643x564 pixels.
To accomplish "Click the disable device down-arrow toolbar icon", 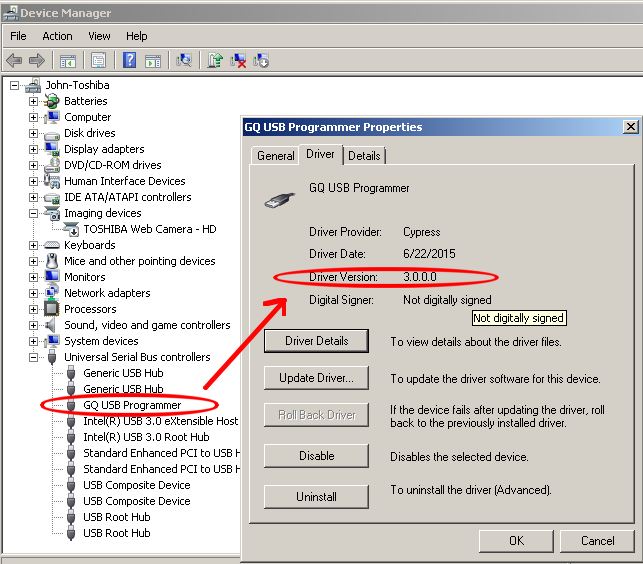I will coord(262,60).
